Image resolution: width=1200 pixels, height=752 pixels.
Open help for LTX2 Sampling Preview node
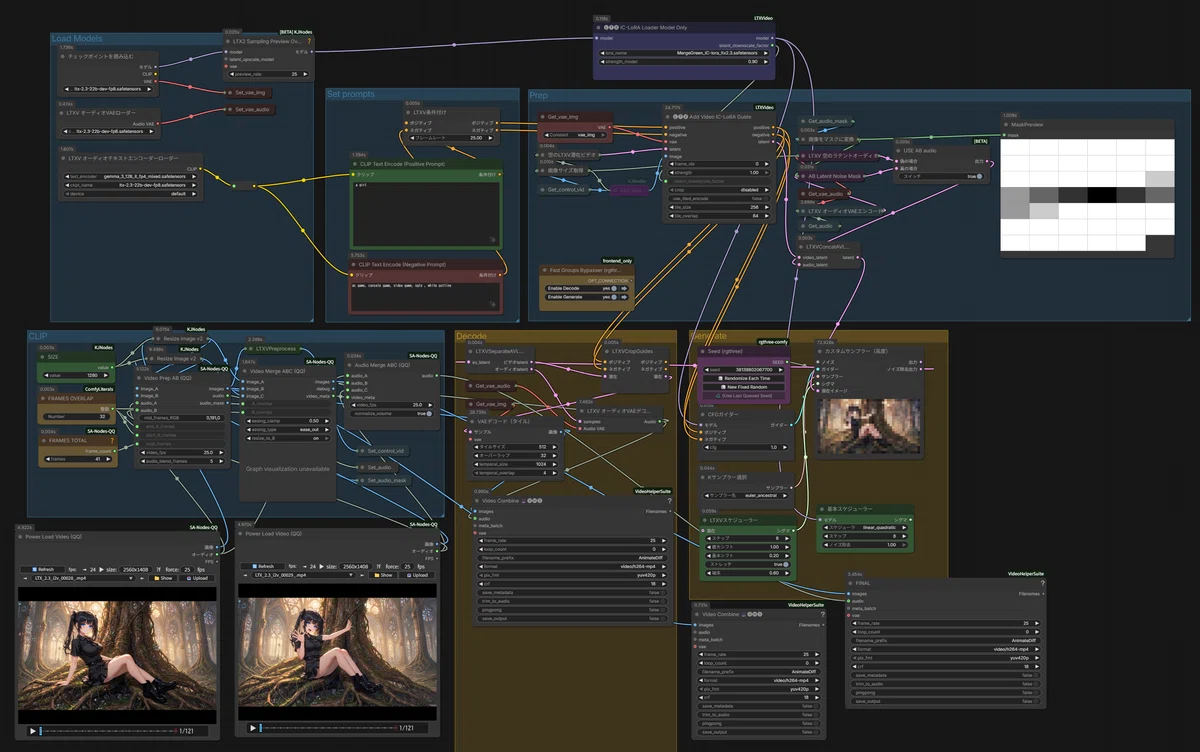(x=309, y=41)
